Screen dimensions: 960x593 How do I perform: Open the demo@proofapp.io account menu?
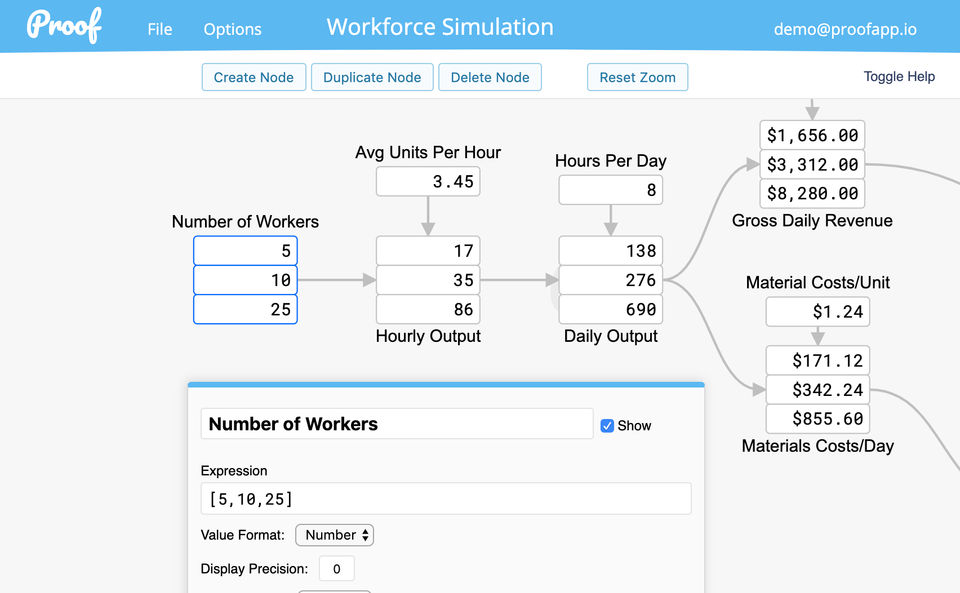845,29
